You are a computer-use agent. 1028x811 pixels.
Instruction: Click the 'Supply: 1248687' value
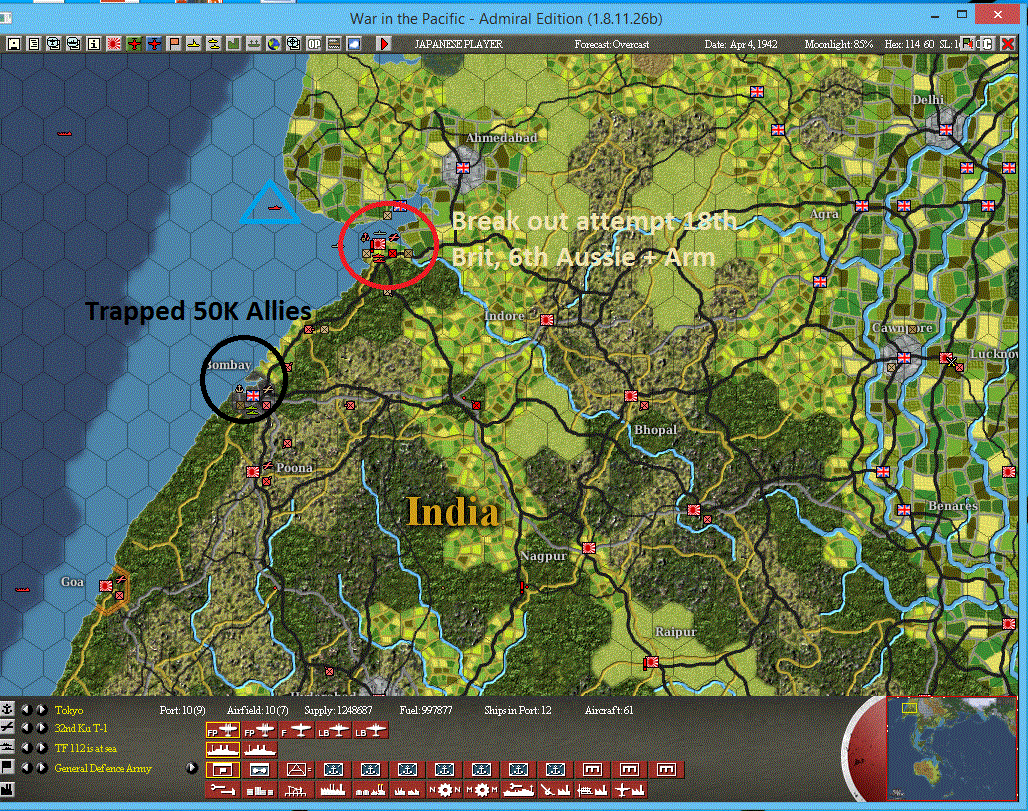pos(338,710)
